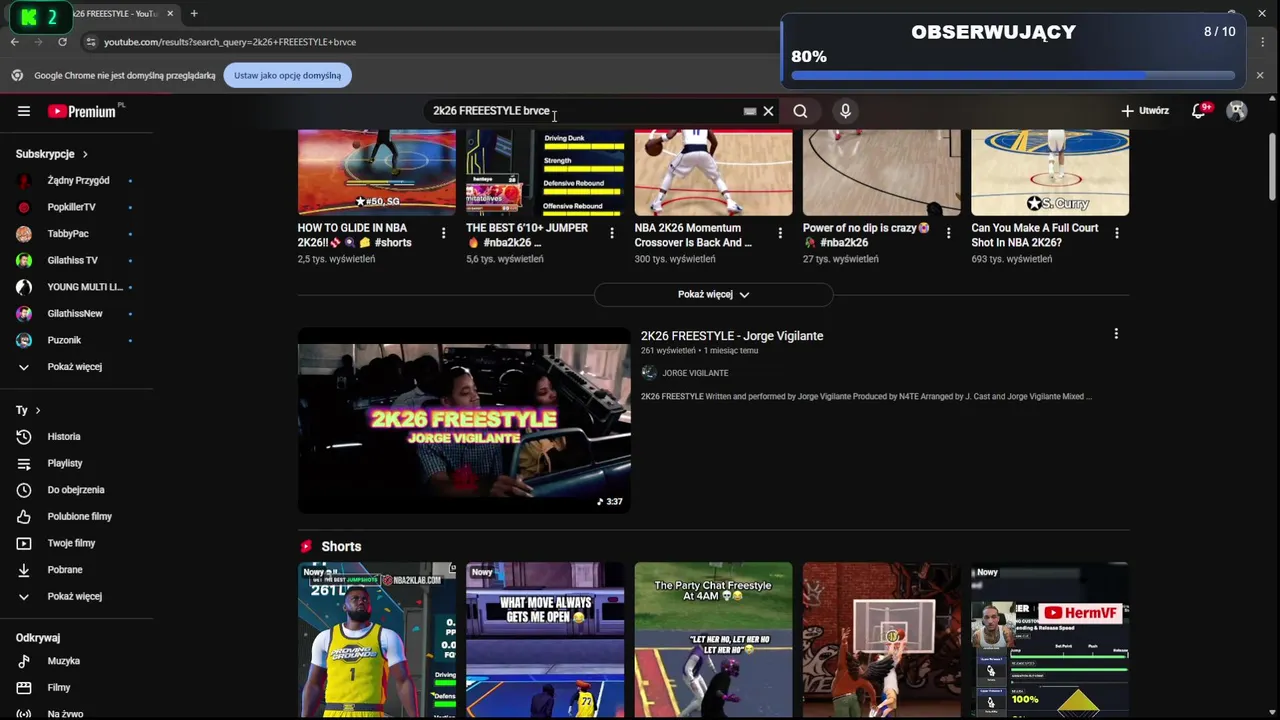Open Do obejrzenia watch later
1280x720 pixels.
click(x=77, y=490)
